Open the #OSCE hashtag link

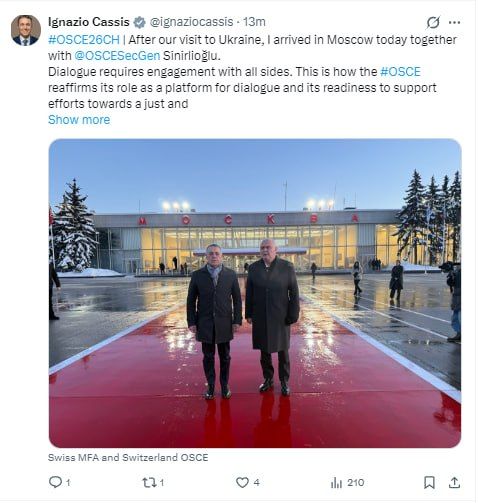[400, 72]
